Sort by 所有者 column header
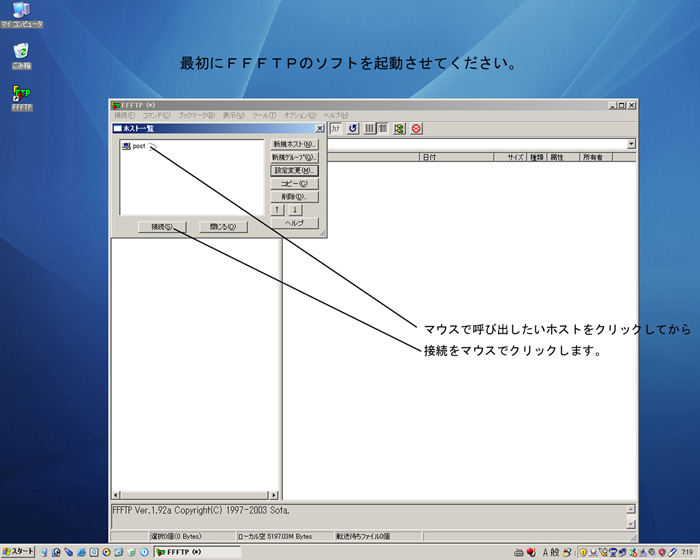Viewport: 700px width, 560px height. pyautogui.click(x=596, y=157)
